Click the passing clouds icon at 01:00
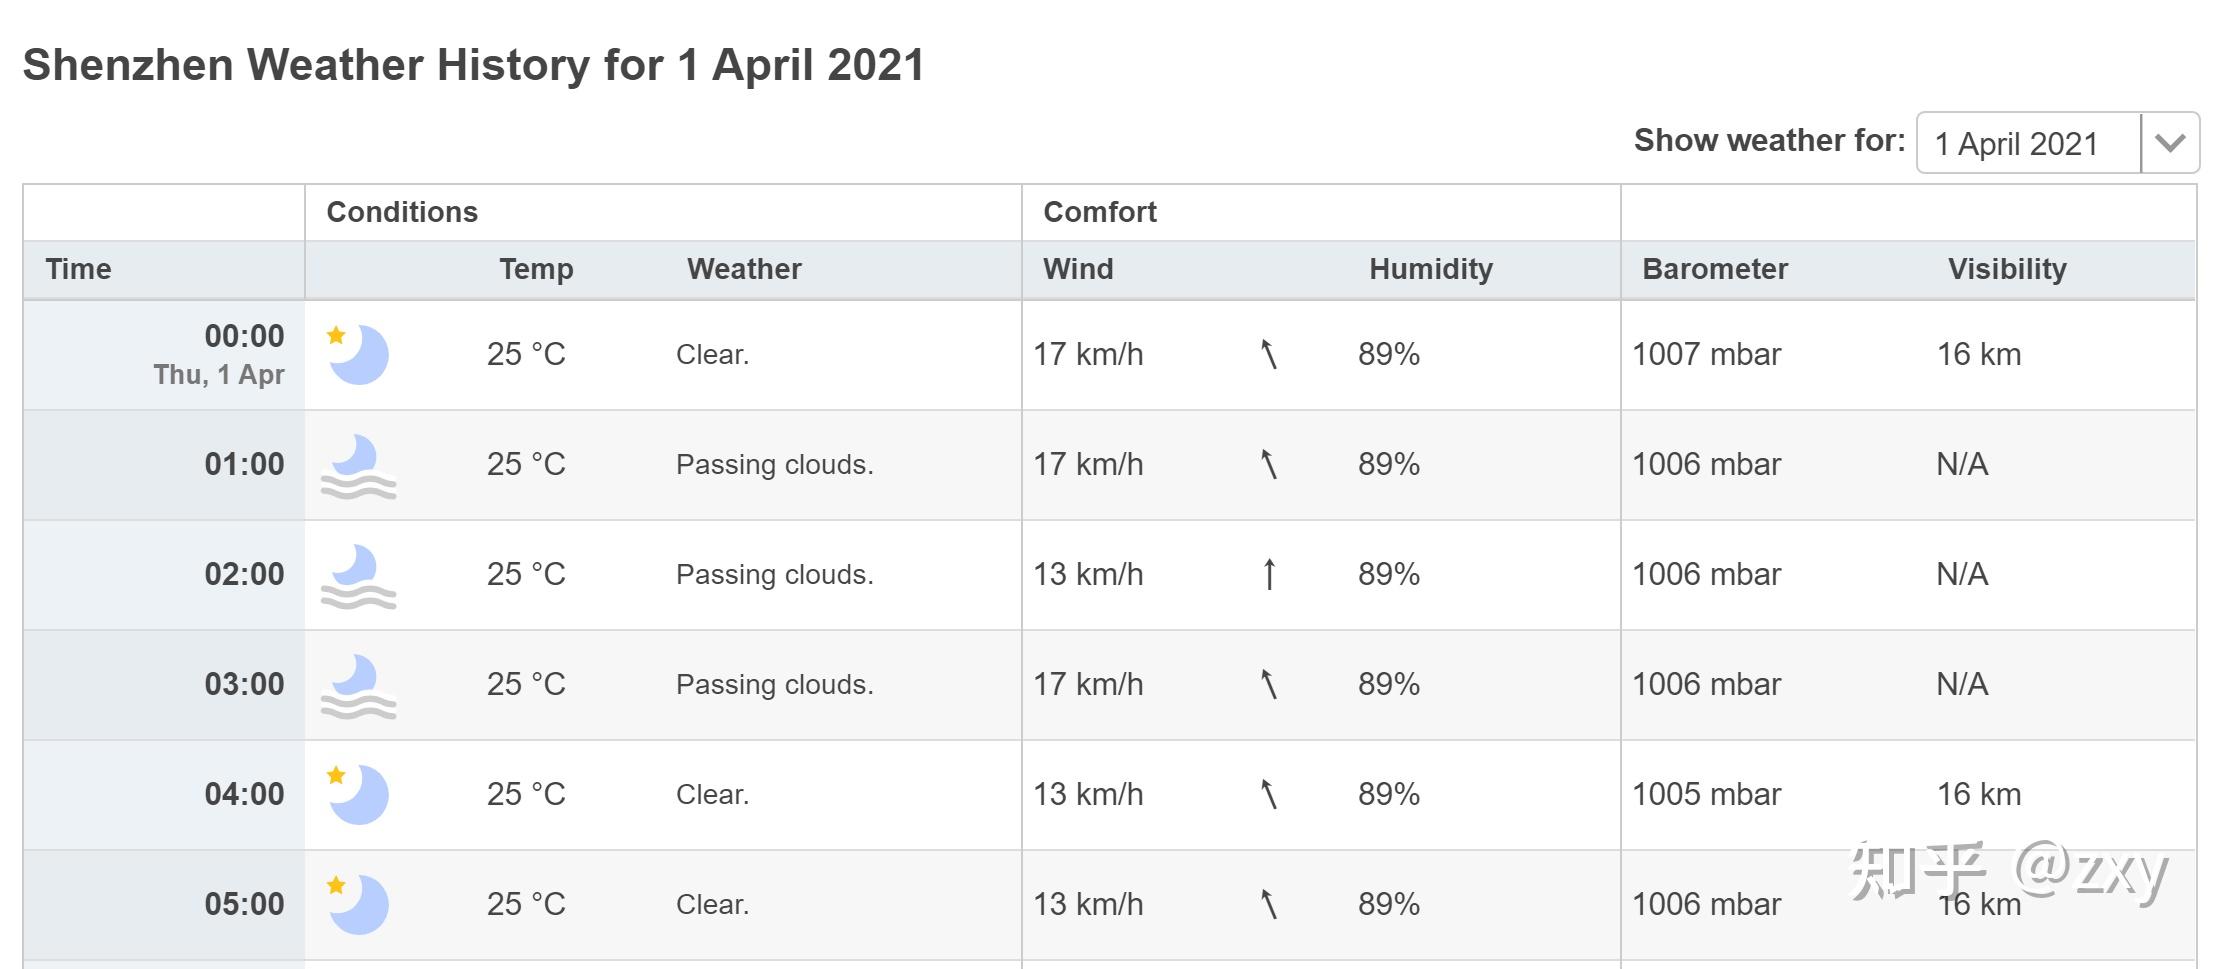 pyautogui.click(x=357, y=466)
